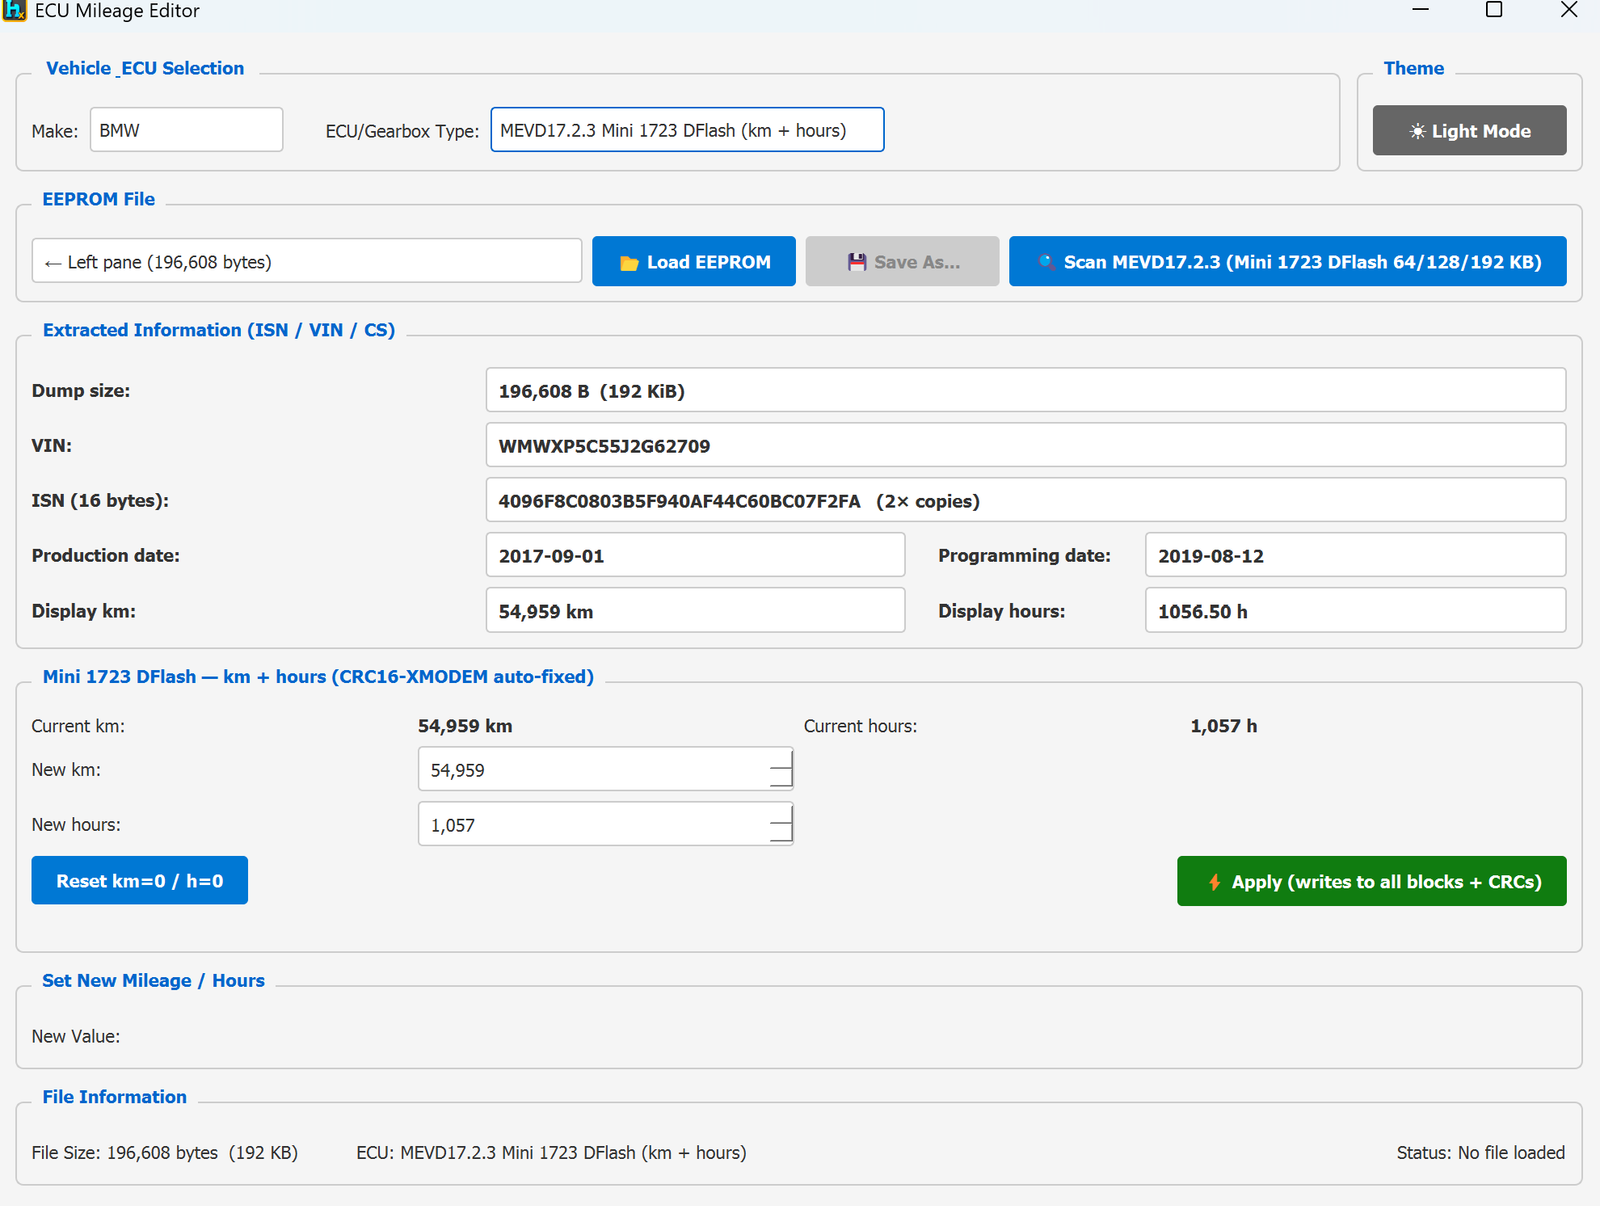Click the Dump size value field
This screenshot has height=1206, width=1600.
coord(1026,390)
